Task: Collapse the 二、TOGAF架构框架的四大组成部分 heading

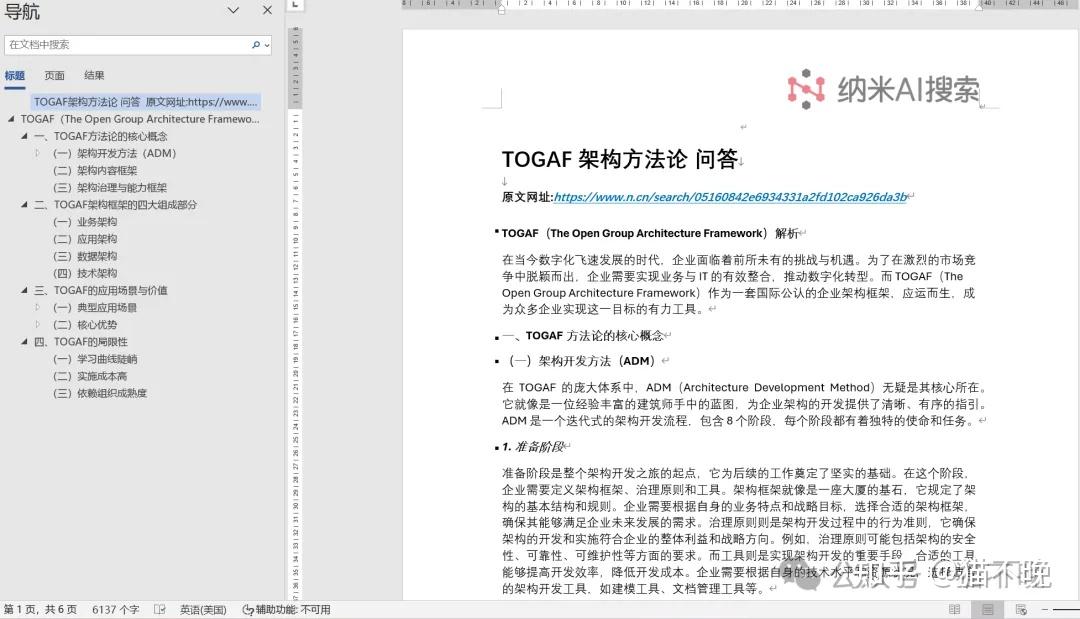Action: [x=25, y=204]
